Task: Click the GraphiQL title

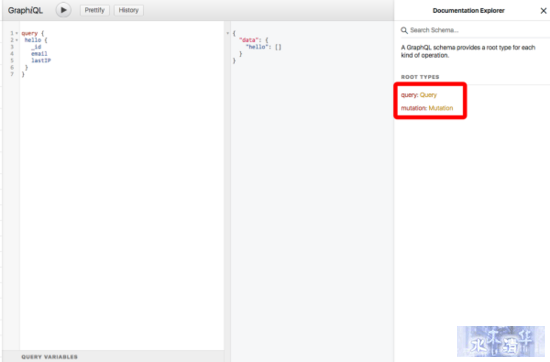Action: [x=25, y=11]
